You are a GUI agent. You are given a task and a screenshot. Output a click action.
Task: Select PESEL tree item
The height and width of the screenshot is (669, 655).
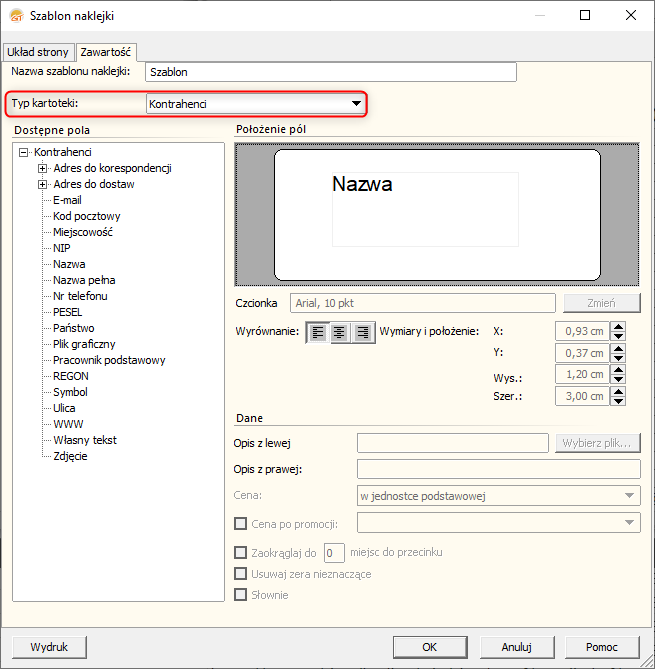coord(67,312)
